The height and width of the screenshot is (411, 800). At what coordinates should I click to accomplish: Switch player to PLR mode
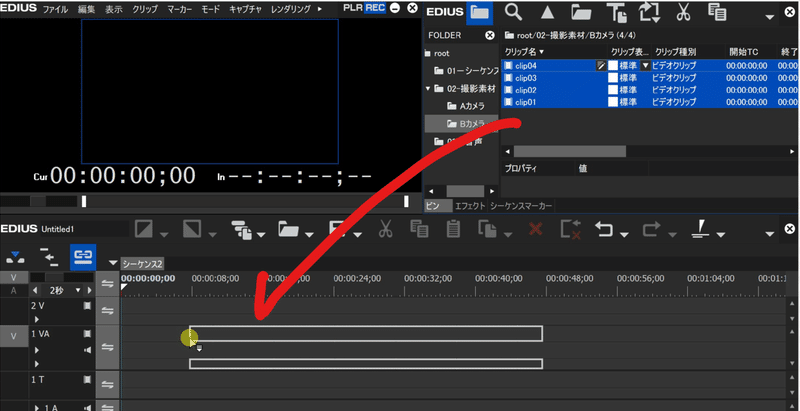(353, 8)
